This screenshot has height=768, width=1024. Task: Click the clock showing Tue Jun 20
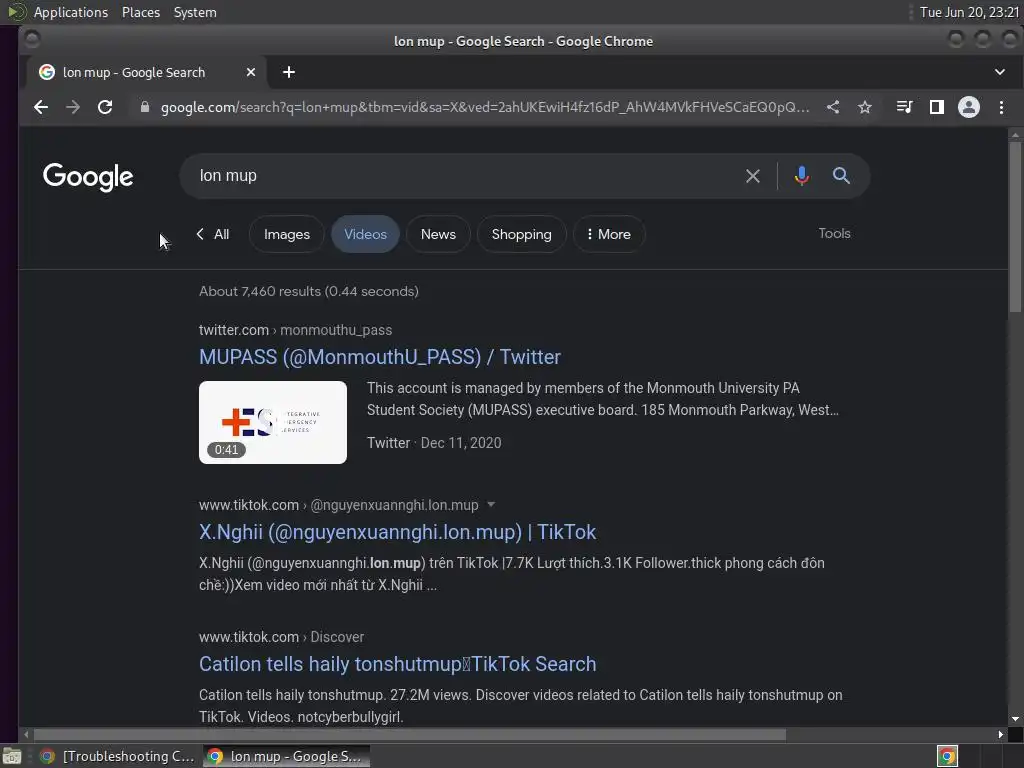coord(969,12)
